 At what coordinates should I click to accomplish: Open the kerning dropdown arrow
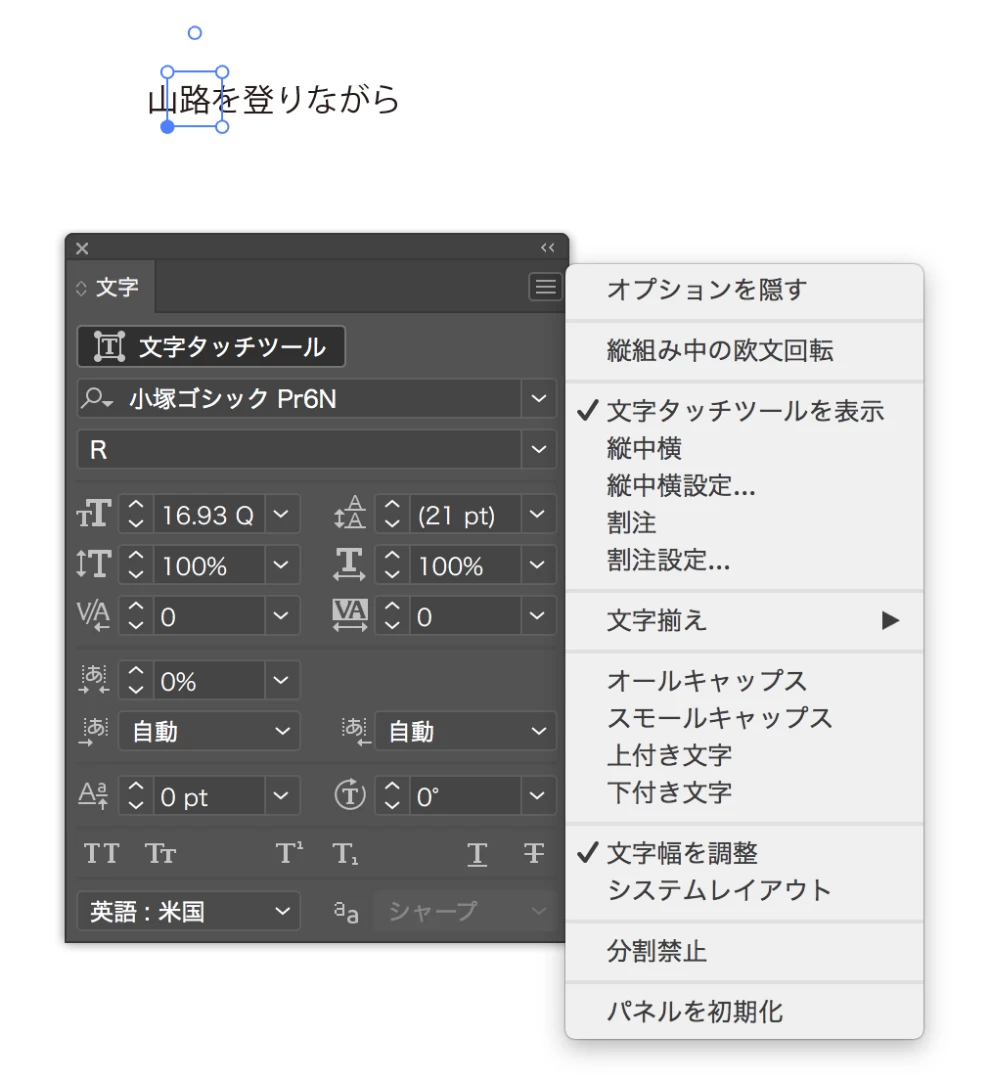click(x=281, y=616)
